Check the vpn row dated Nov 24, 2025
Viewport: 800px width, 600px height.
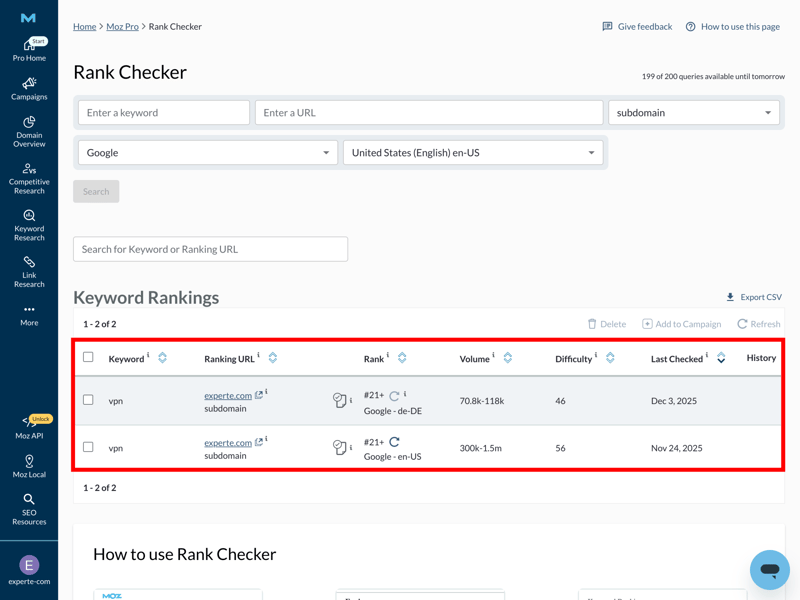(x=88, y=447)
